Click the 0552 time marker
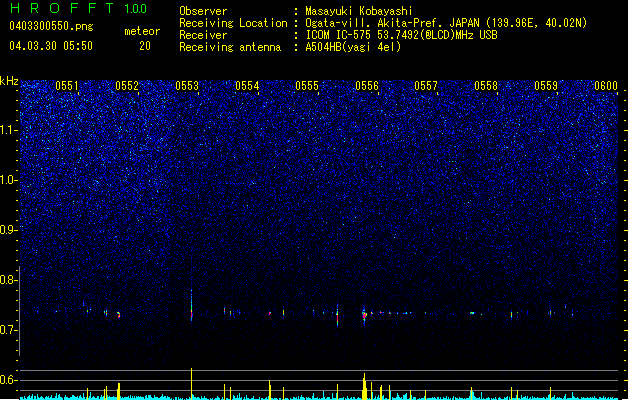This screenshot has width=629, height=400. [127, 86]
